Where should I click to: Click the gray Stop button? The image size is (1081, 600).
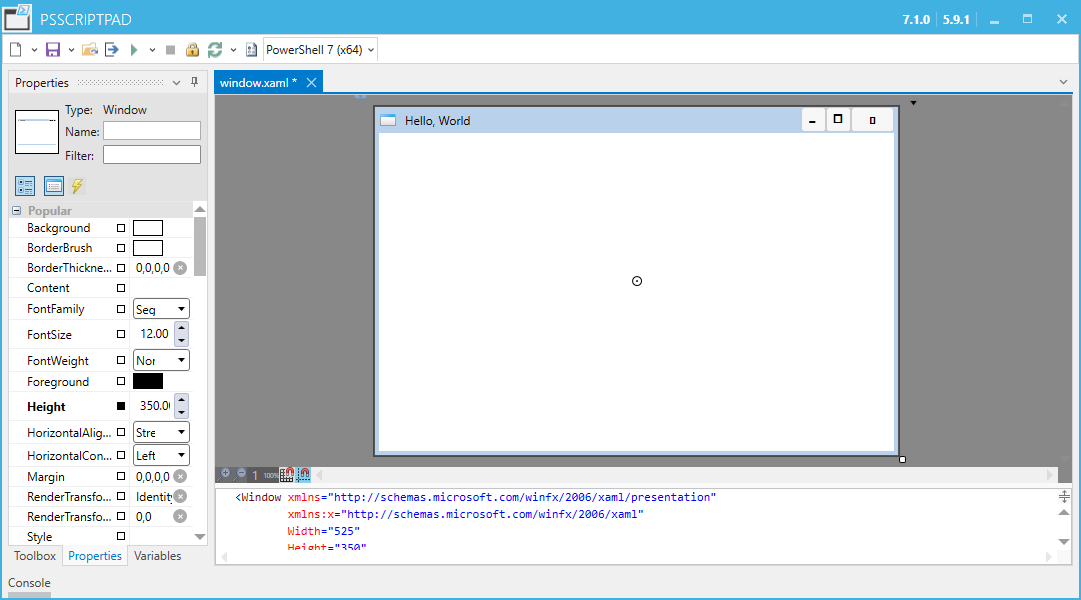(170, 50)
